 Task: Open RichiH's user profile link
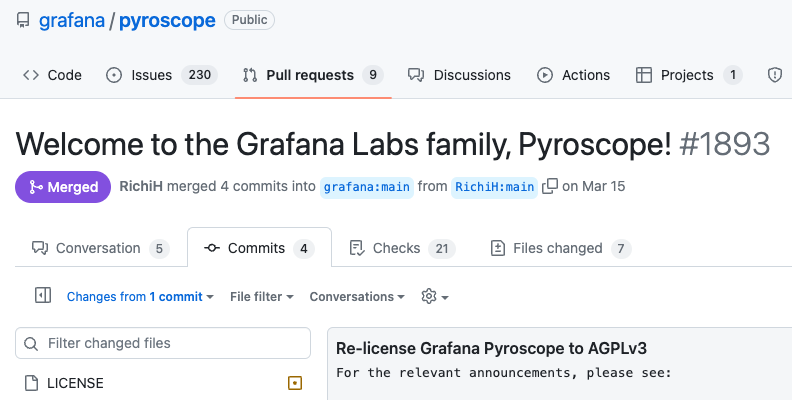point(141,186)
